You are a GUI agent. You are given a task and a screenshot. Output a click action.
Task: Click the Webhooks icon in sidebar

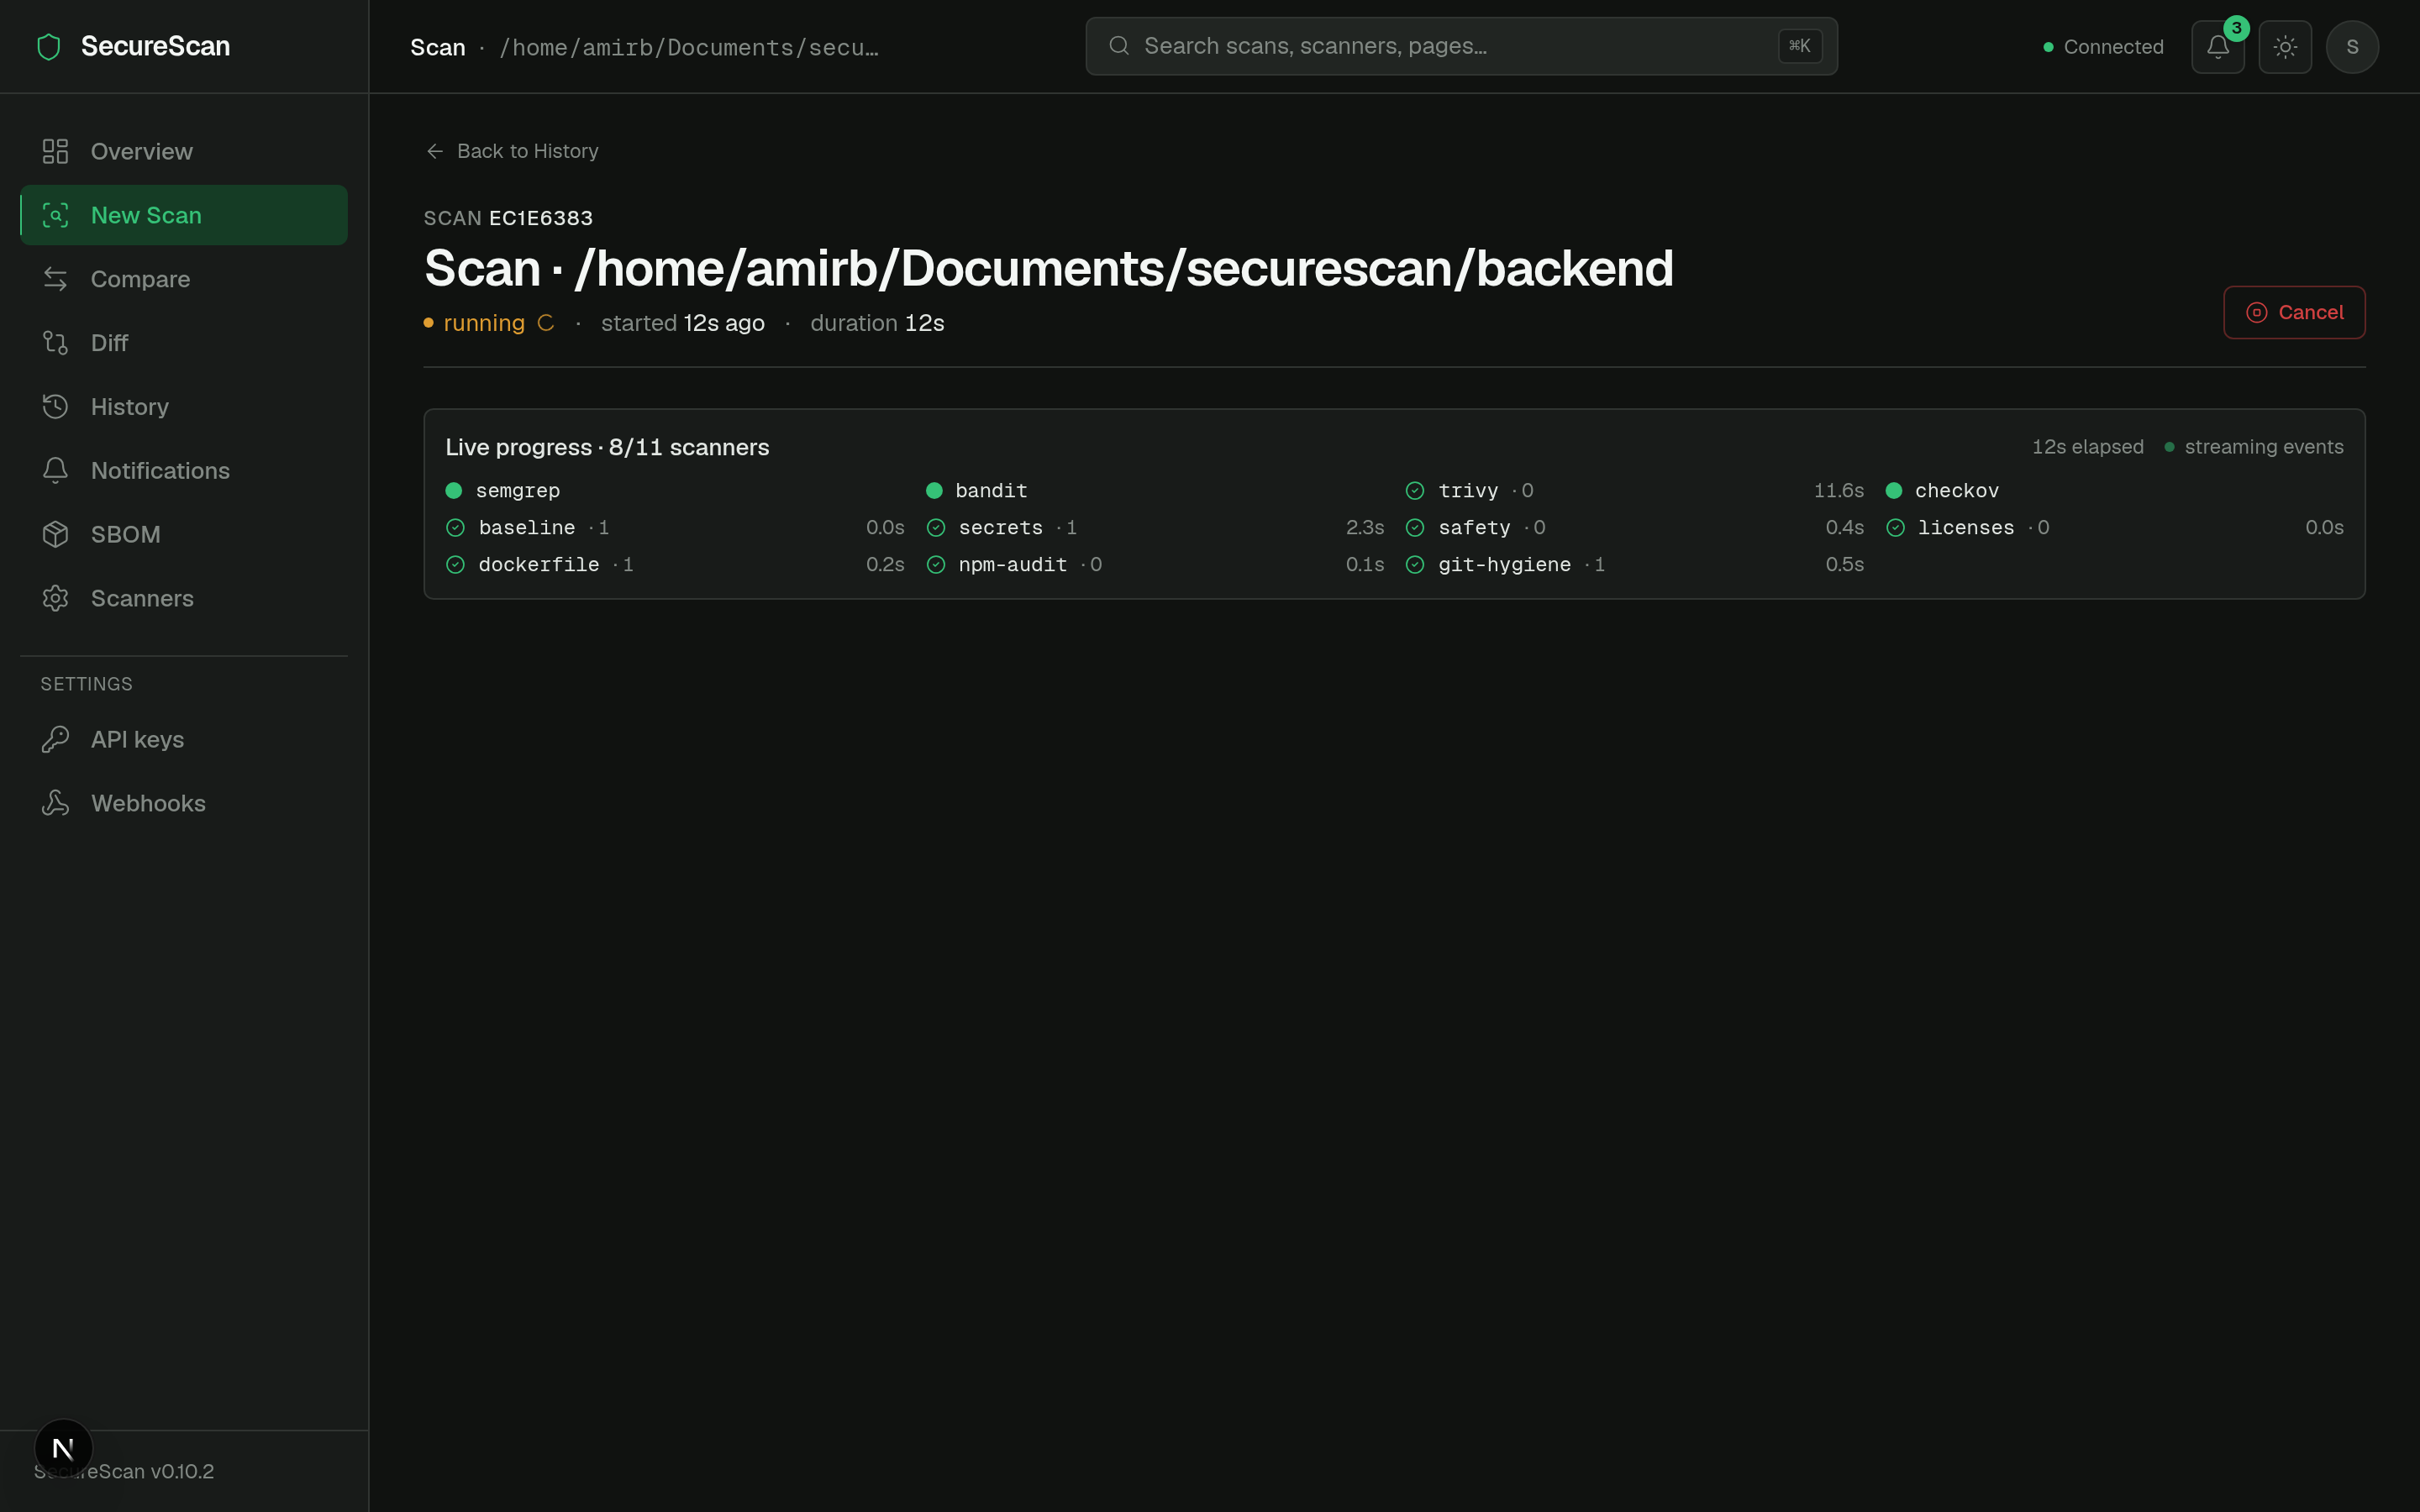pos(55,804)
